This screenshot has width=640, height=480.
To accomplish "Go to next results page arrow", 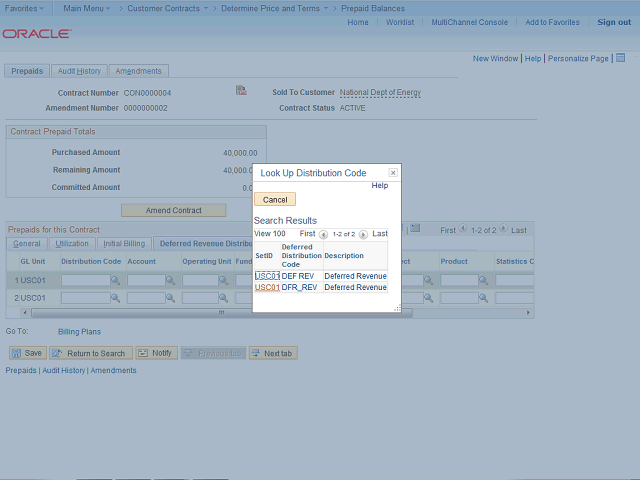I will point(363,234).
